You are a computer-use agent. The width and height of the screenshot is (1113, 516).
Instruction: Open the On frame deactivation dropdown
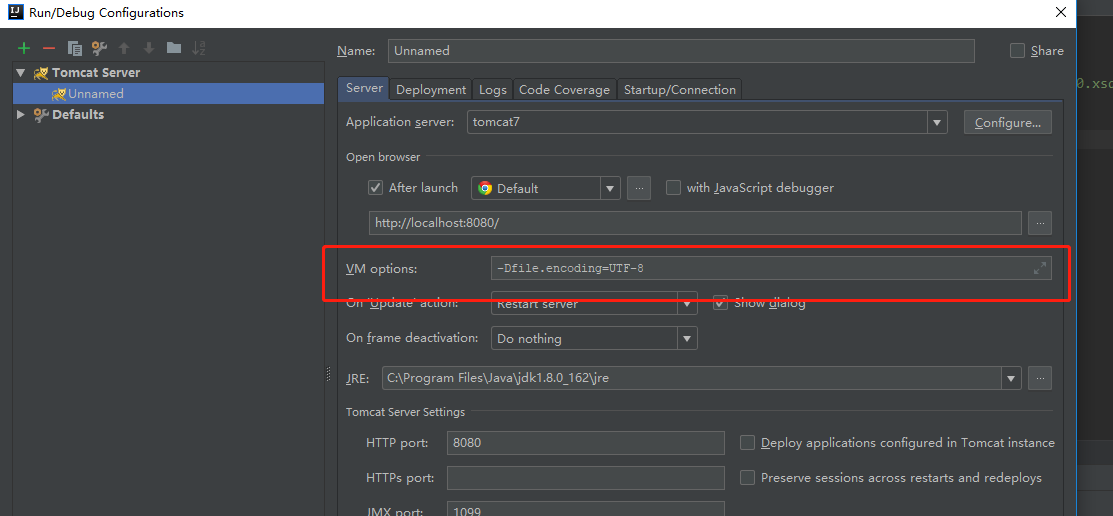(x=687, y=339)
